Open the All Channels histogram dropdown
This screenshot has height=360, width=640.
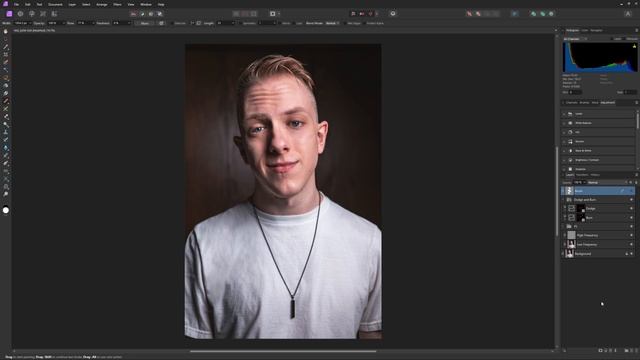(576, 39)
